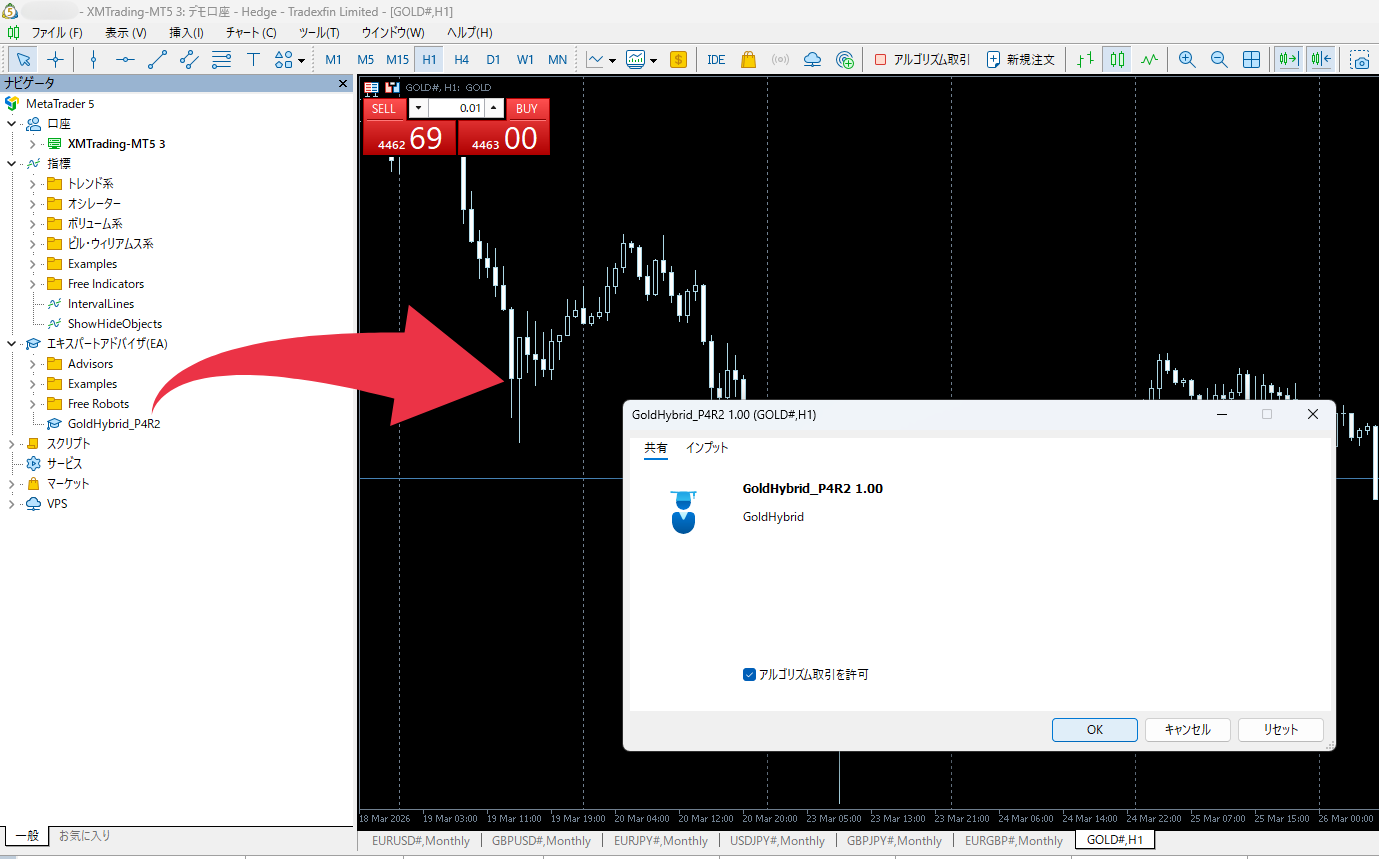The image size is (1379, 859).
Task: Switch chart to candlestick view
Action: (1117, 60)
